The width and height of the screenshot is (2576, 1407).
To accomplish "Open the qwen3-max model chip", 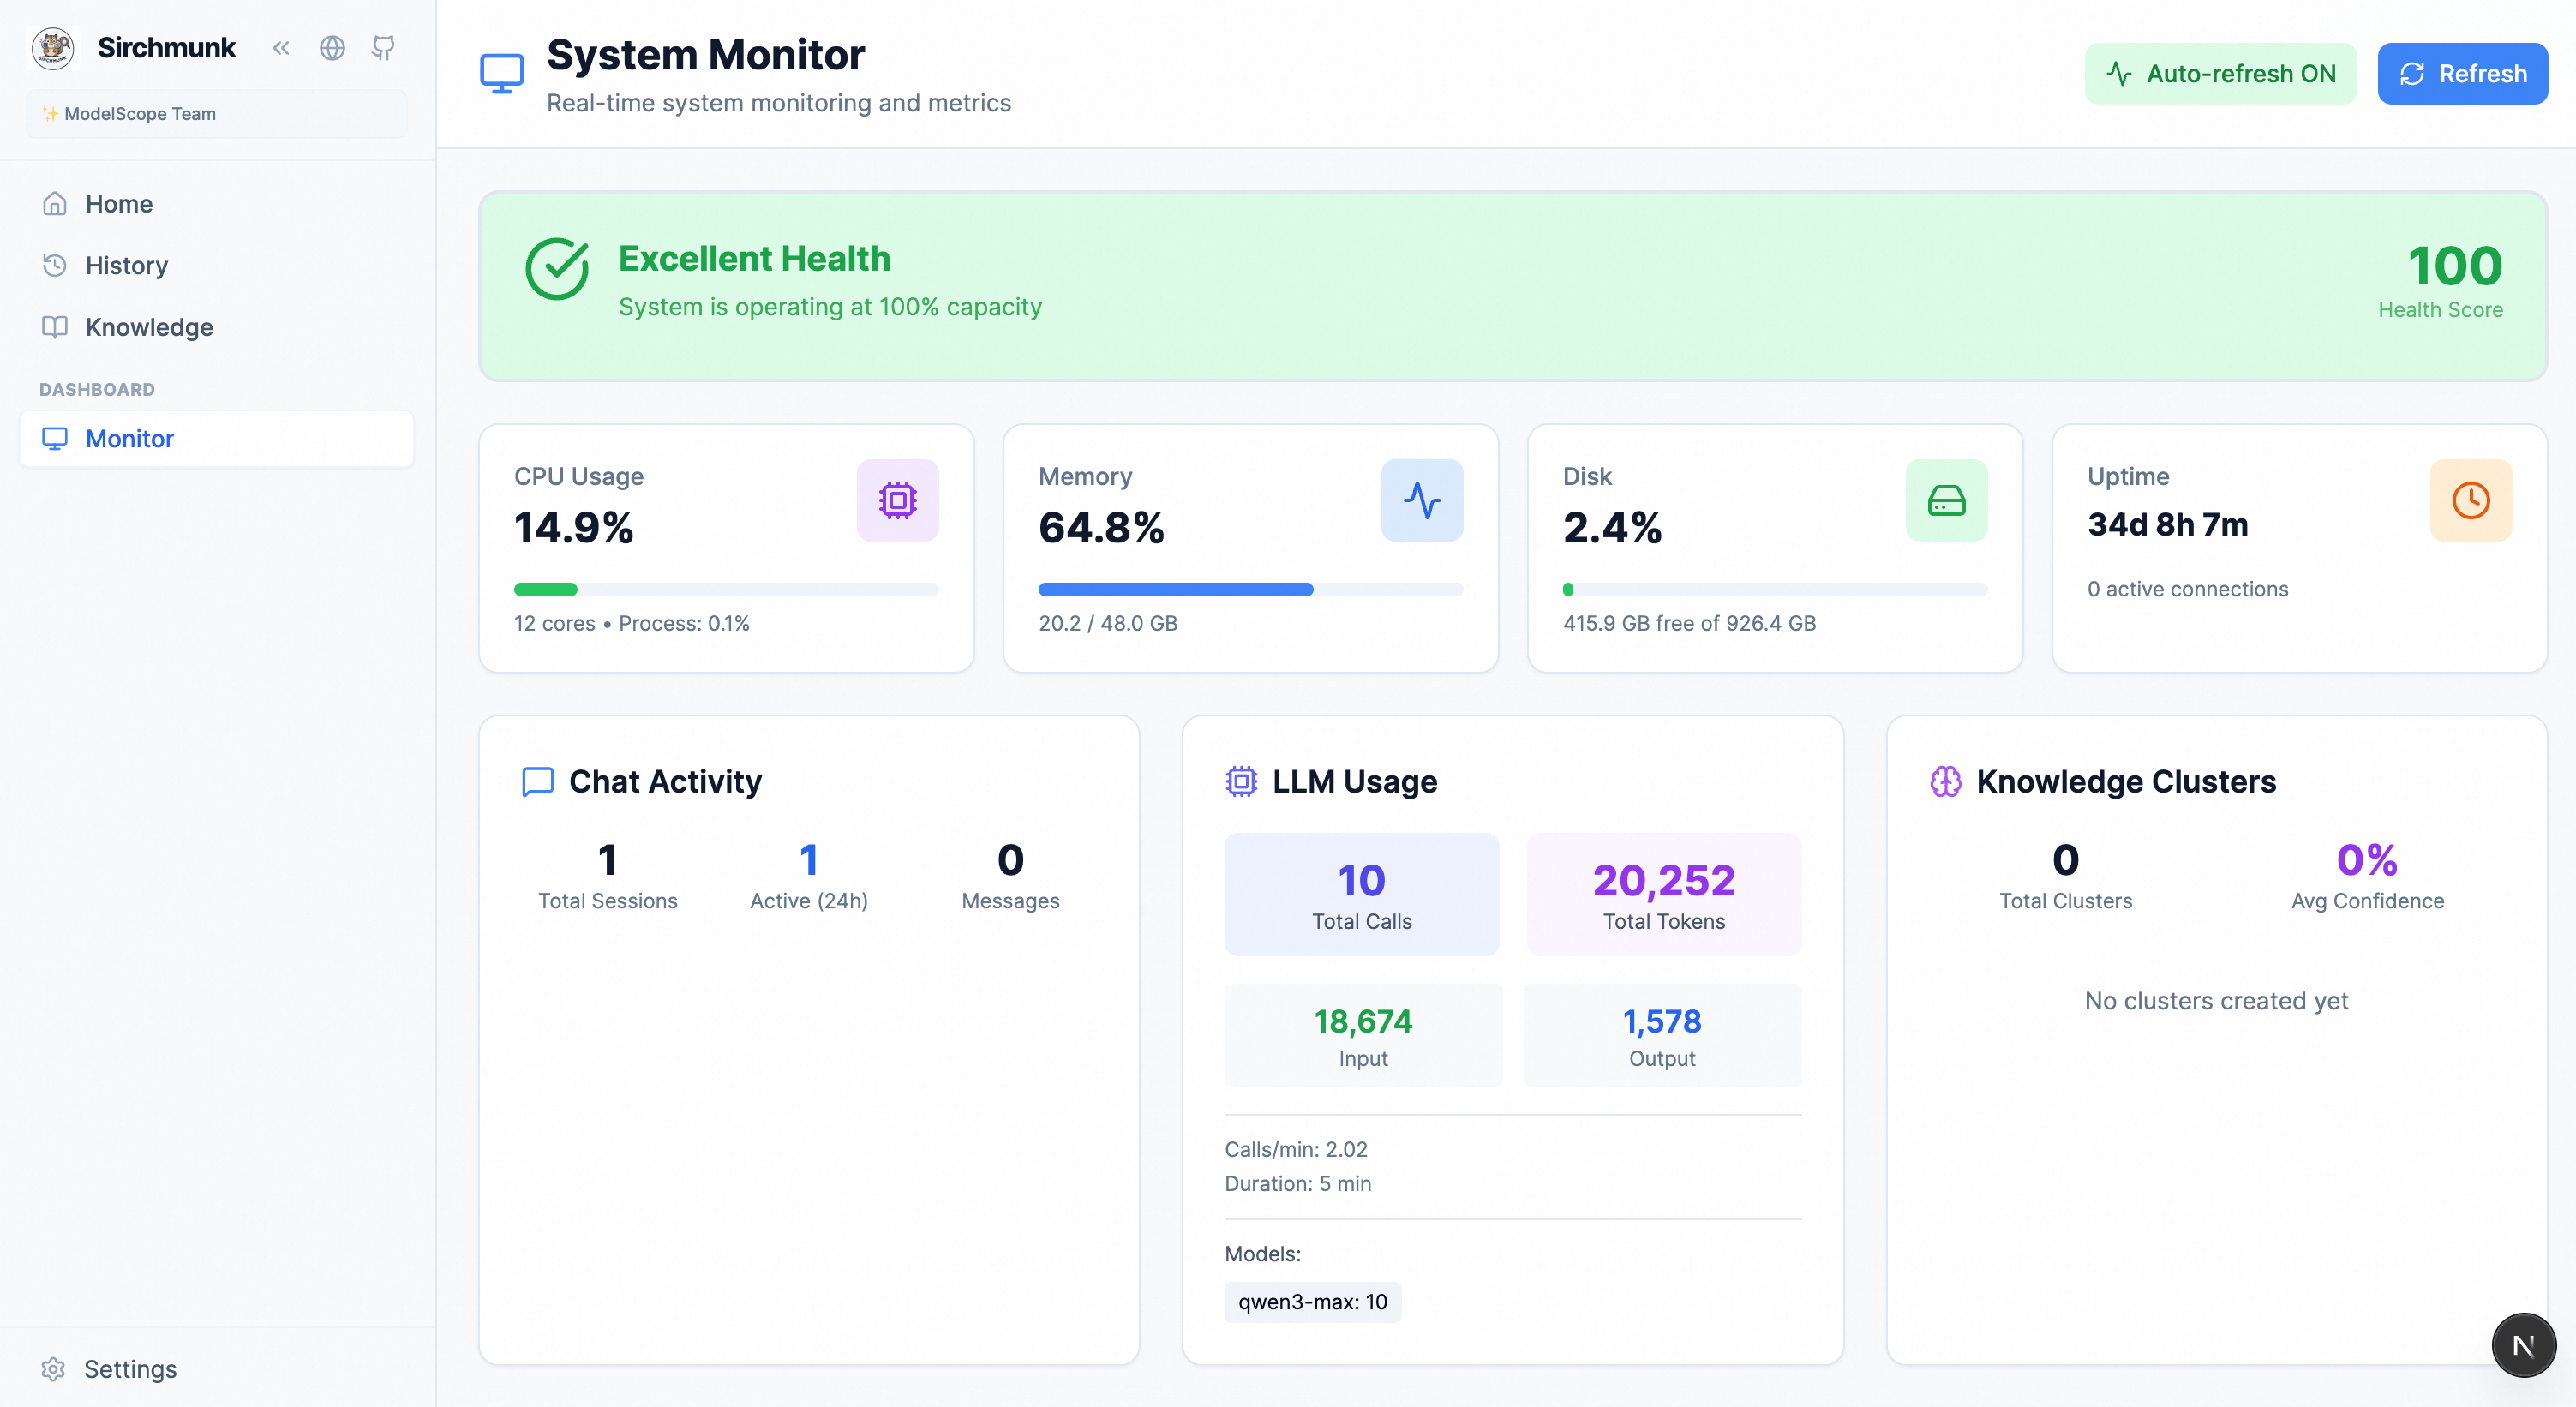I will 1313,1301.
